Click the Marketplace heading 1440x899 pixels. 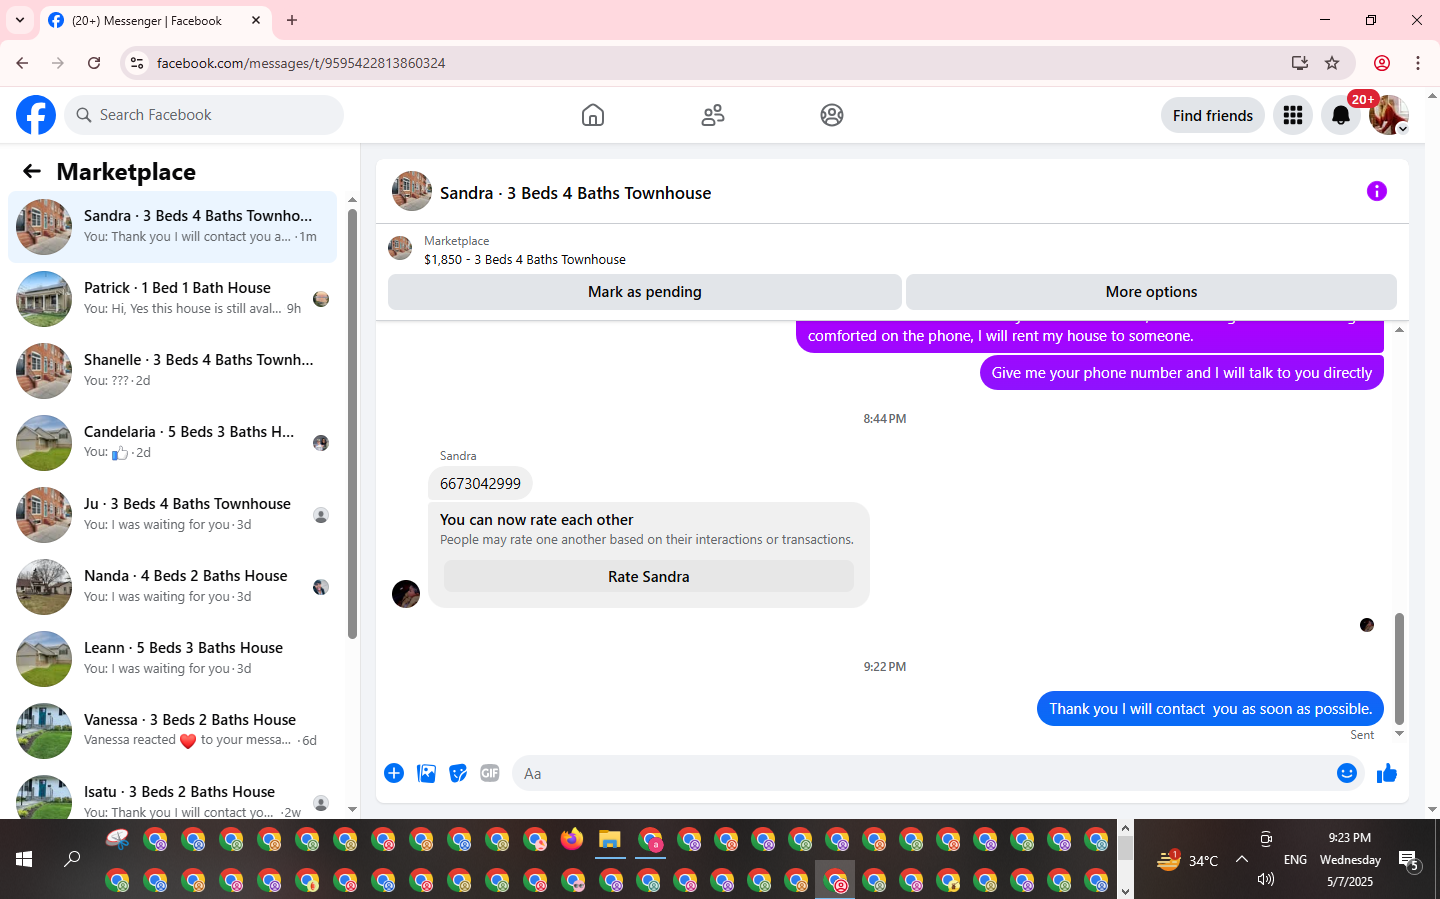click(x=126, y=171)
